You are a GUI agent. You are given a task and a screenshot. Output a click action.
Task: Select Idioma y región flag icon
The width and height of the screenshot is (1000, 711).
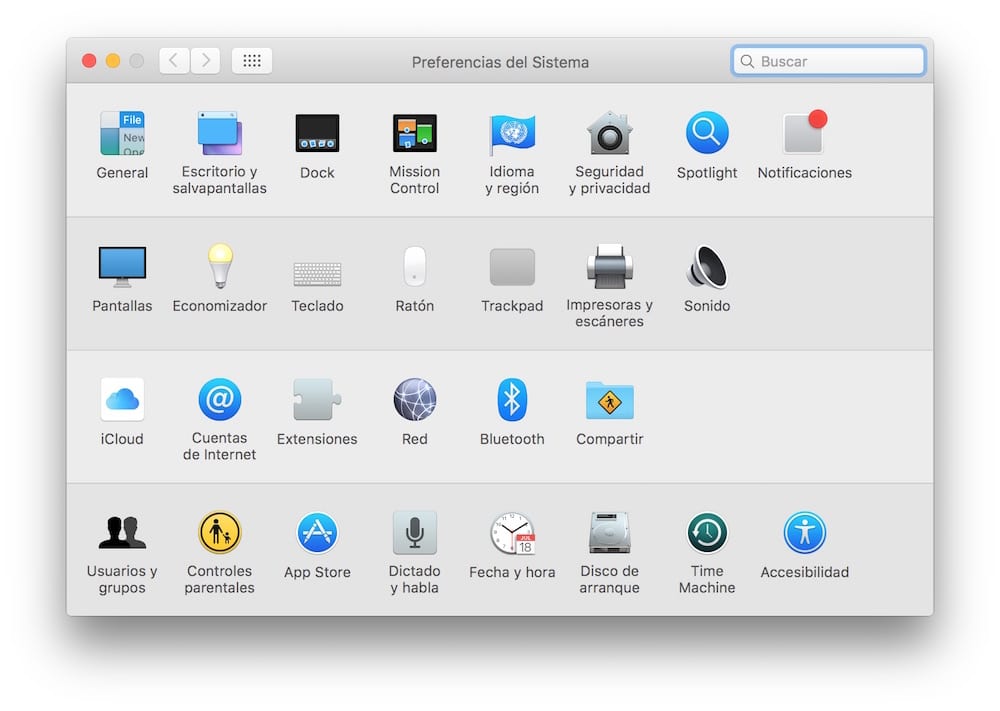512,134
